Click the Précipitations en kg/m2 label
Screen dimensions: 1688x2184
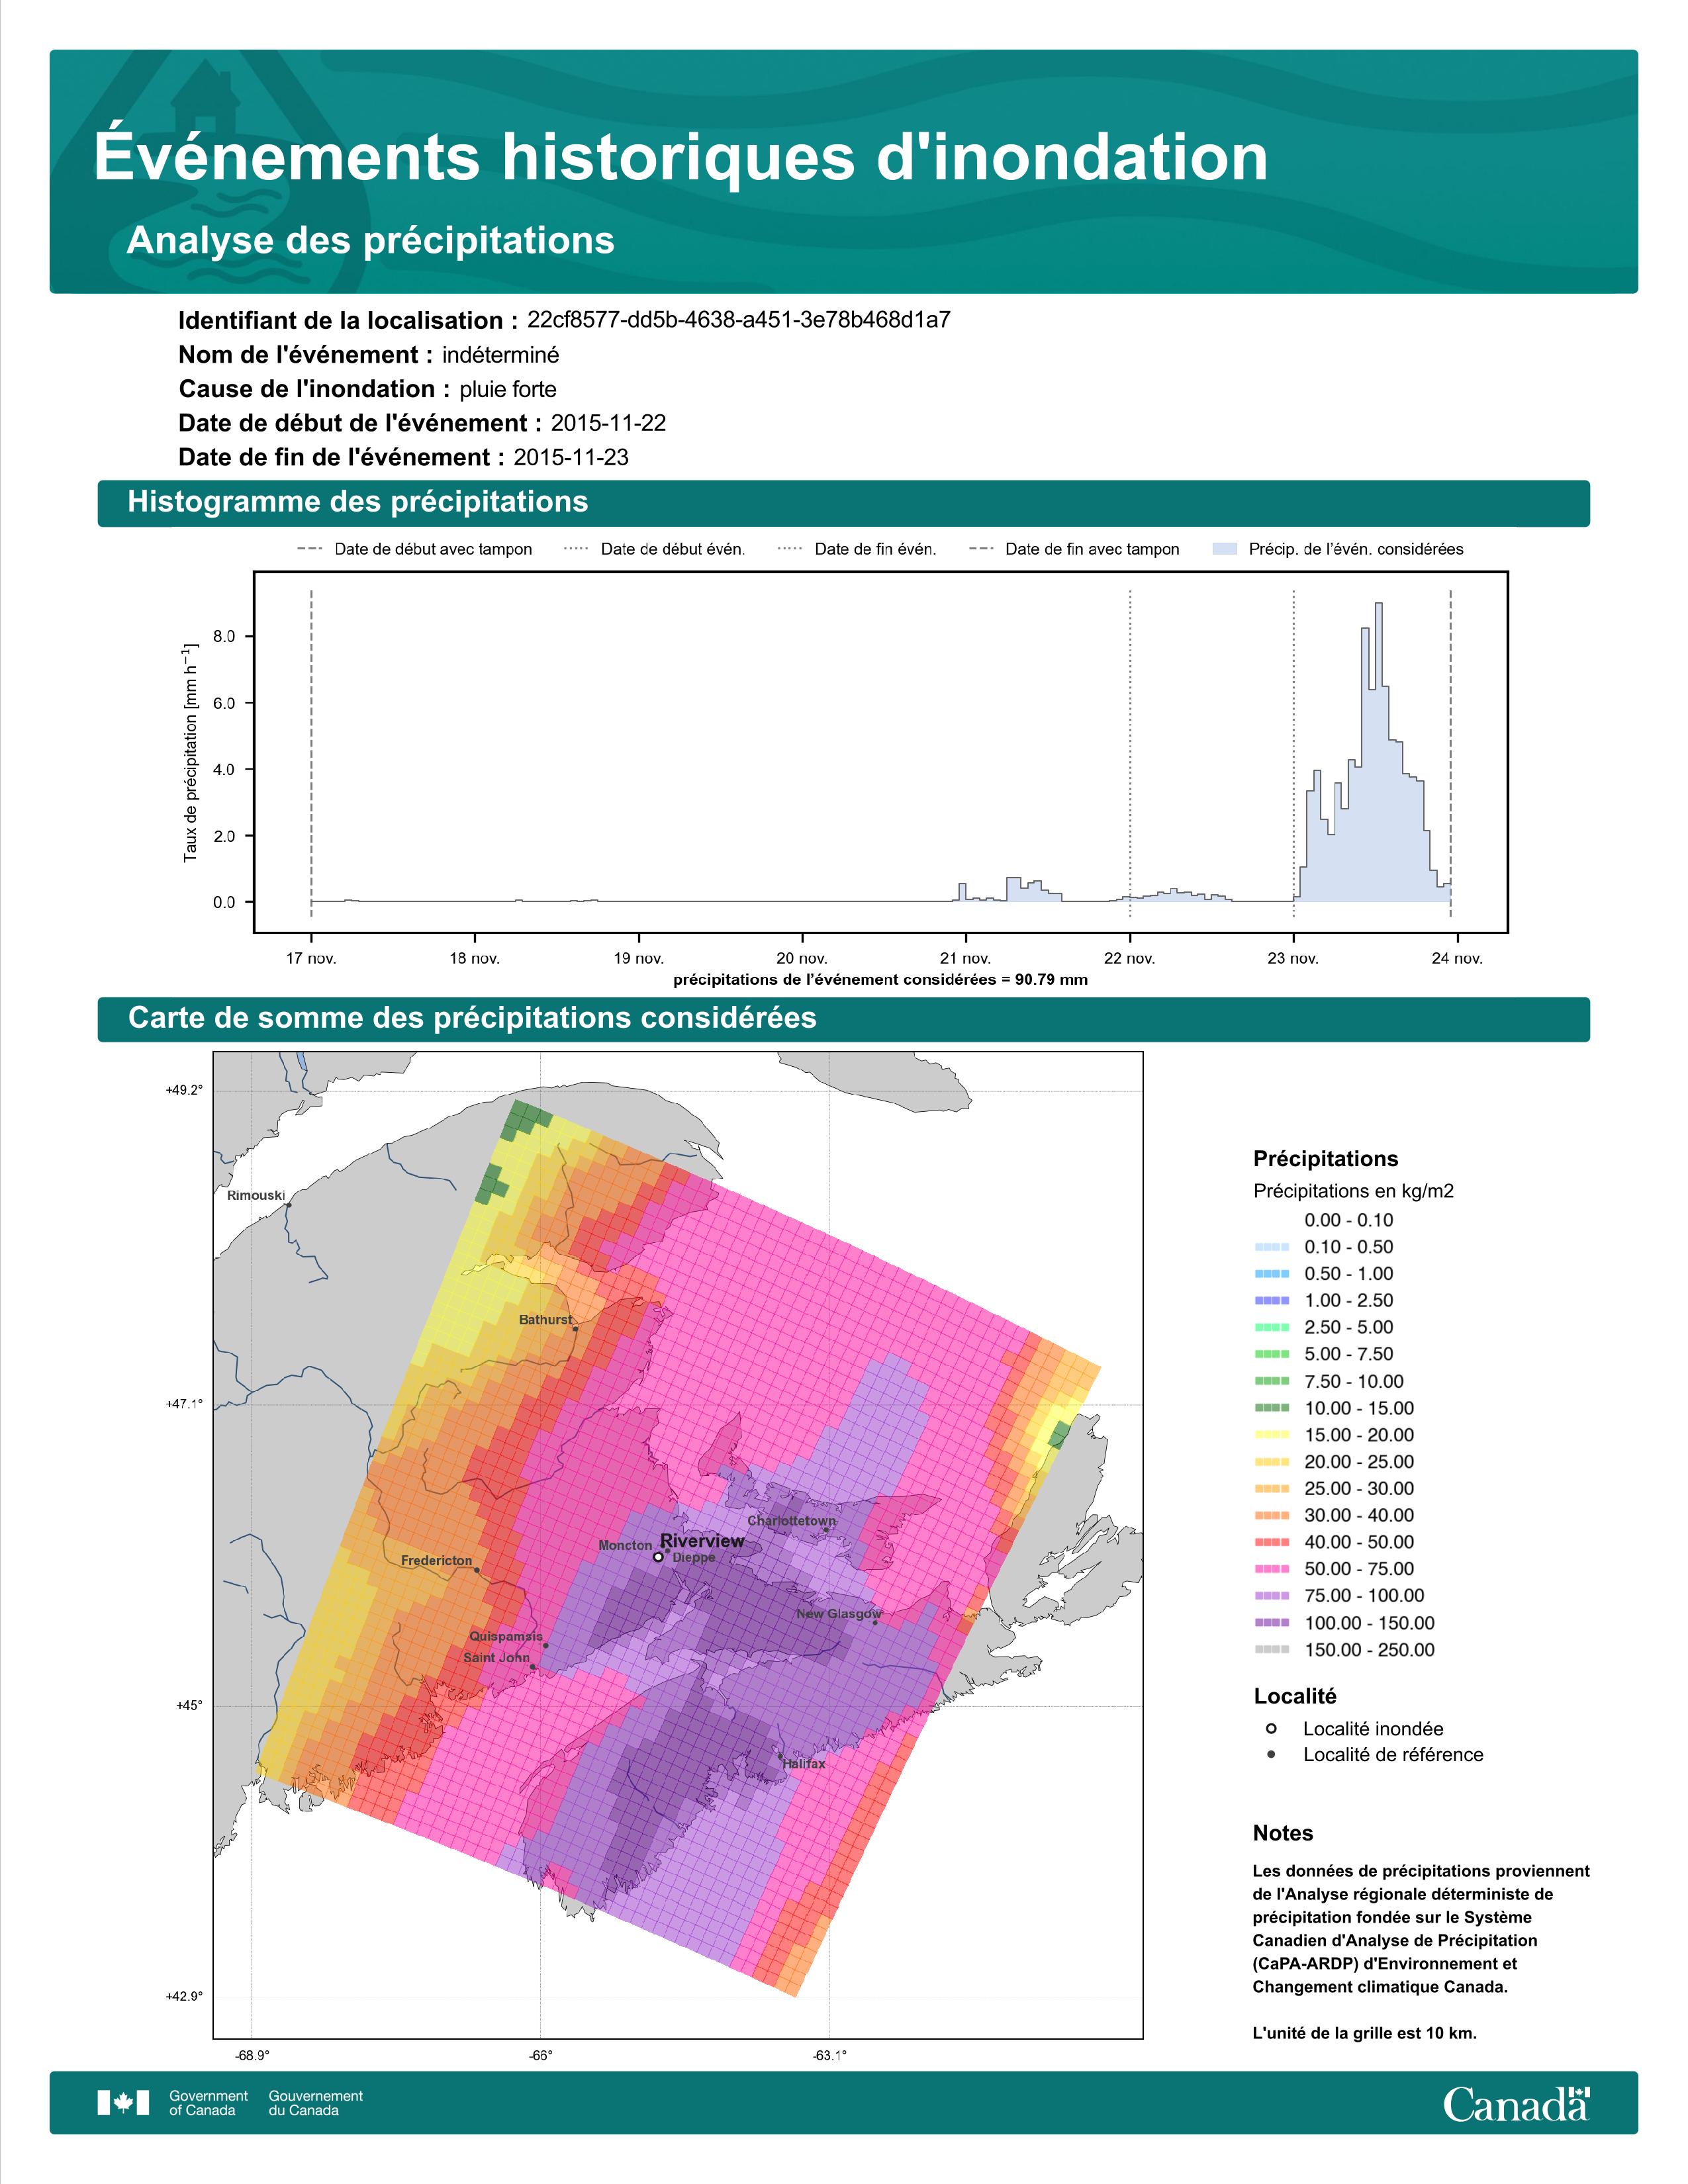(1353, 1191)
